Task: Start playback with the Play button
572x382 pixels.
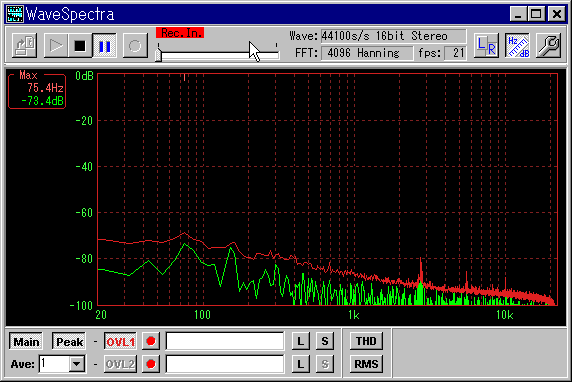Action: click(56, 46)
